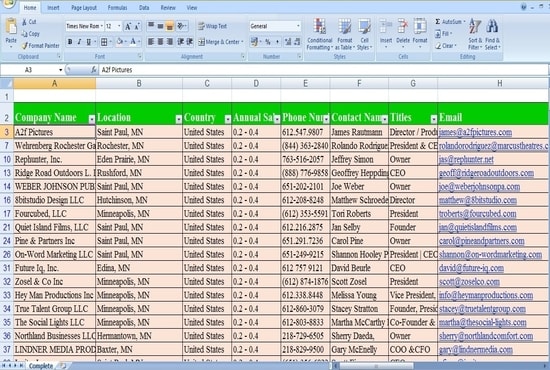
Task: Toggle Underline formatting
Action: 88,42
